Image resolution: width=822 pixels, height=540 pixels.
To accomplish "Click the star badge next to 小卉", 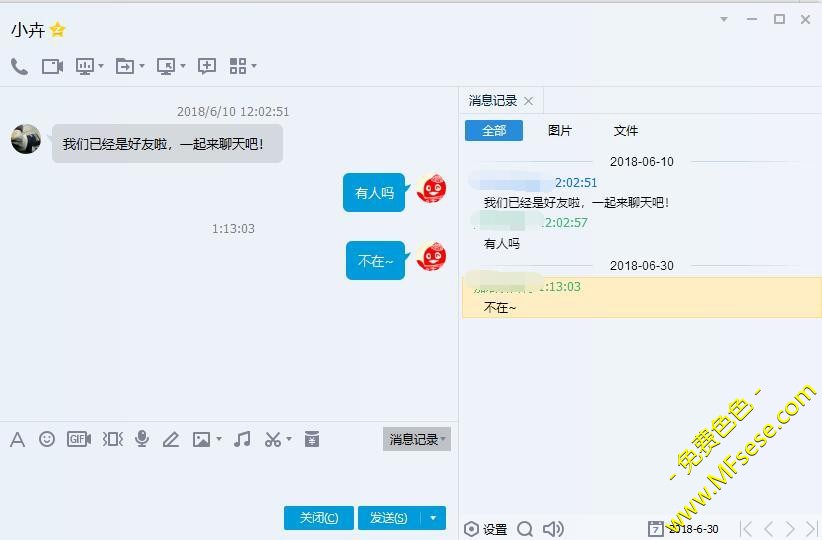I will click(57, 30).
